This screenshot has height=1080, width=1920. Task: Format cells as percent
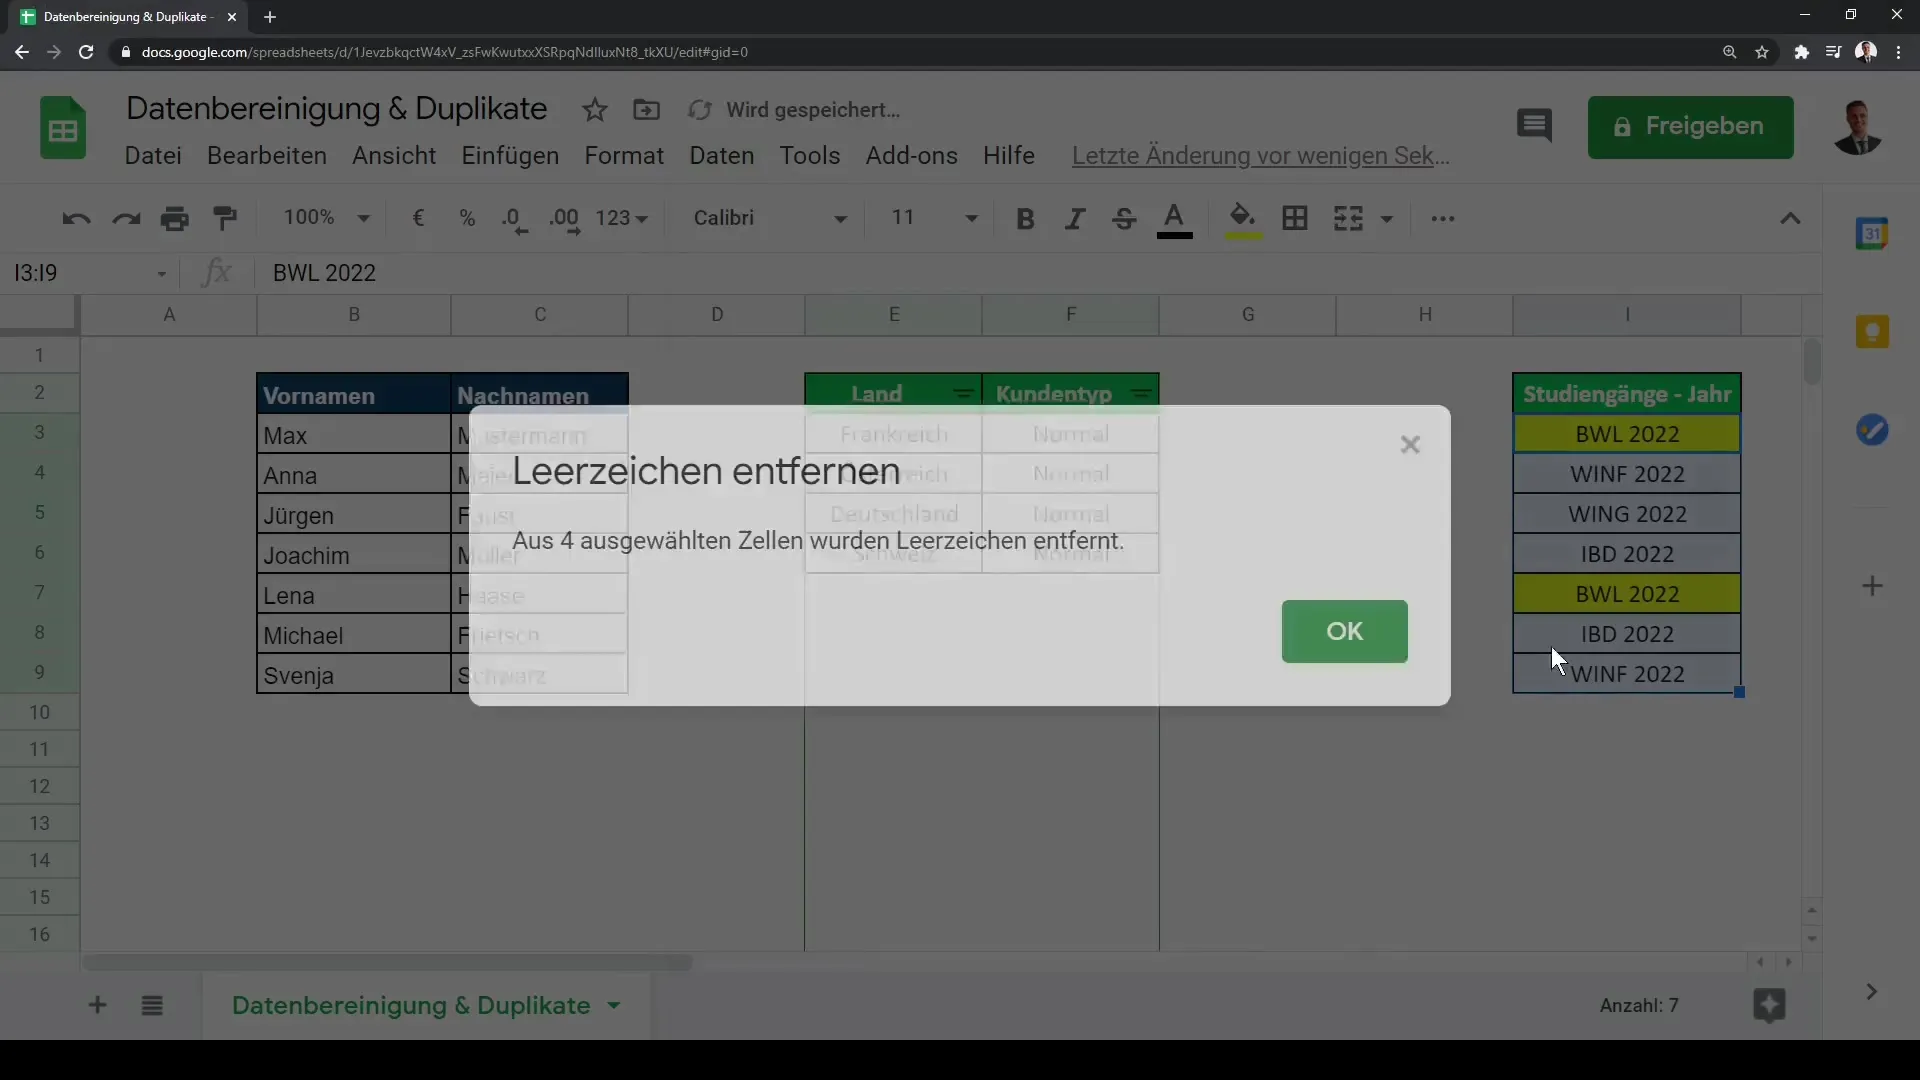[467, 218]
